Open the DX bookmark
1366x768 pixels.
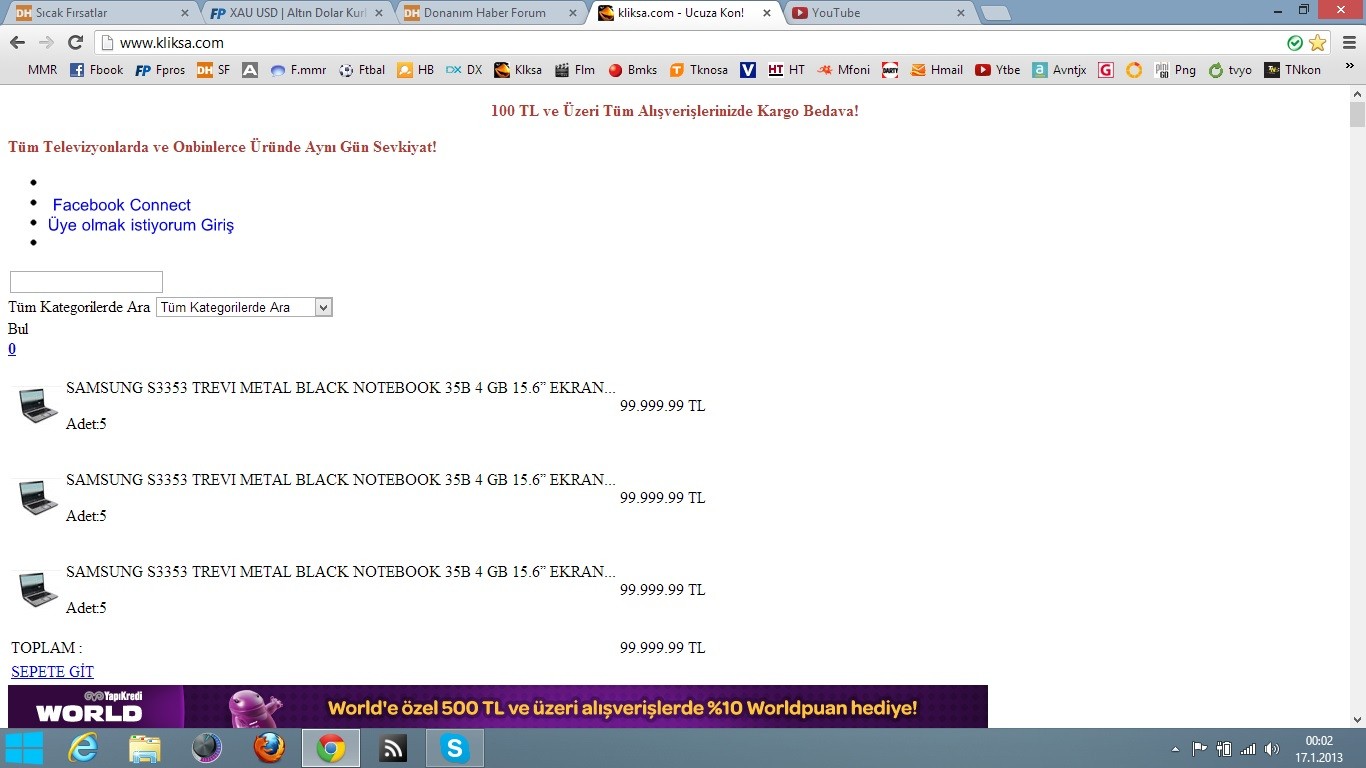pyautogui.click(x=464, y=70)
